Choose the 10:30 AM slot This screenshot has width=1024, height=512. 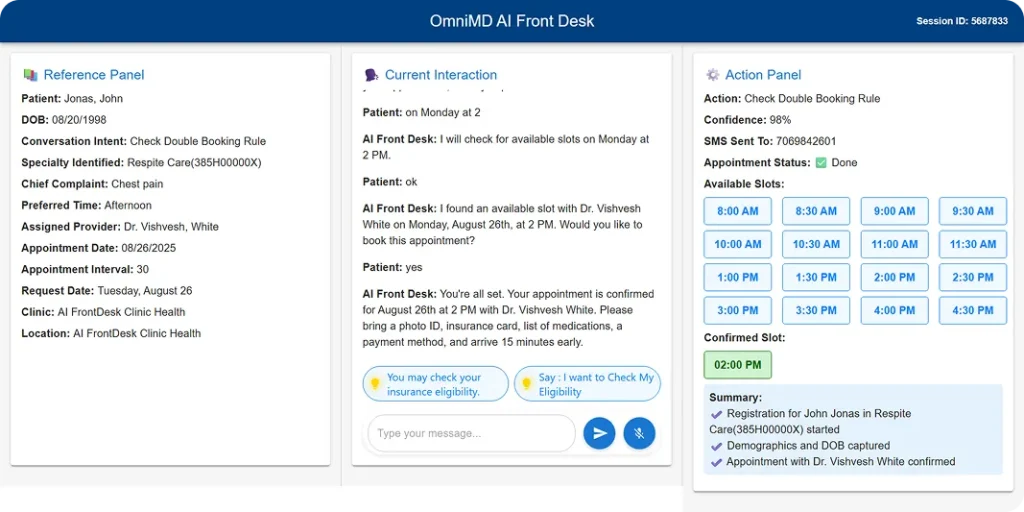point(816,244)
